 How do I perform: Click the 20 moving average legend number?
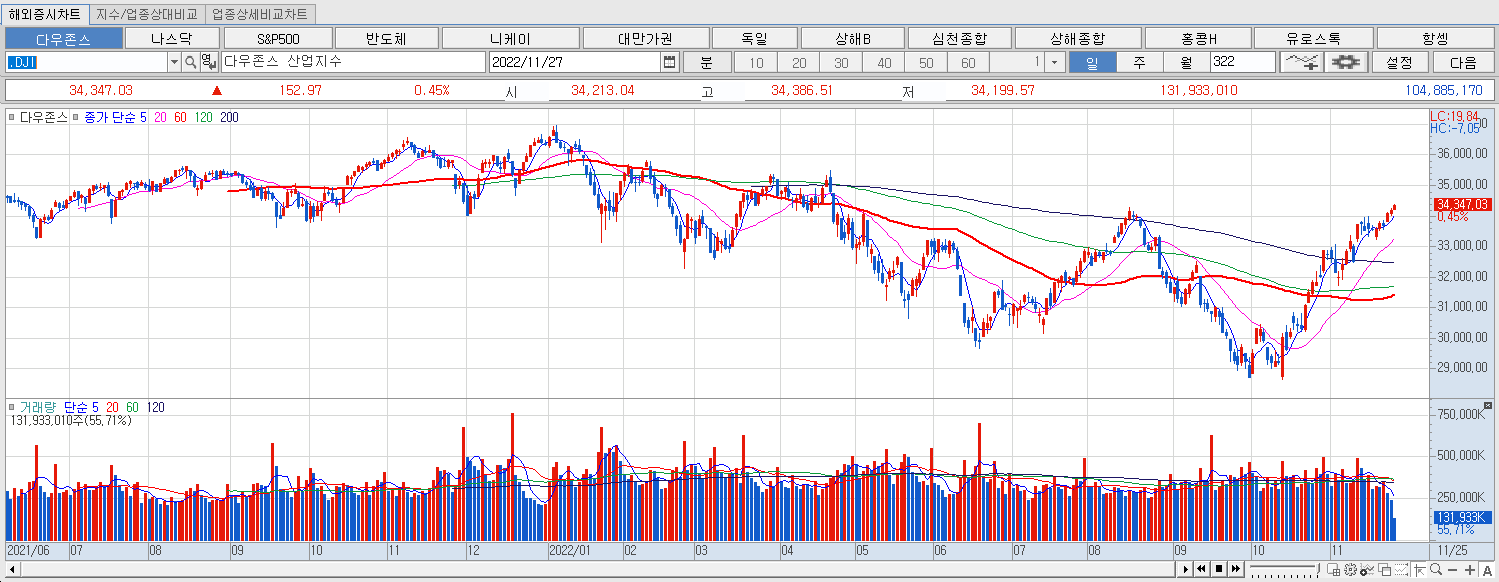[x=161, y=117]
